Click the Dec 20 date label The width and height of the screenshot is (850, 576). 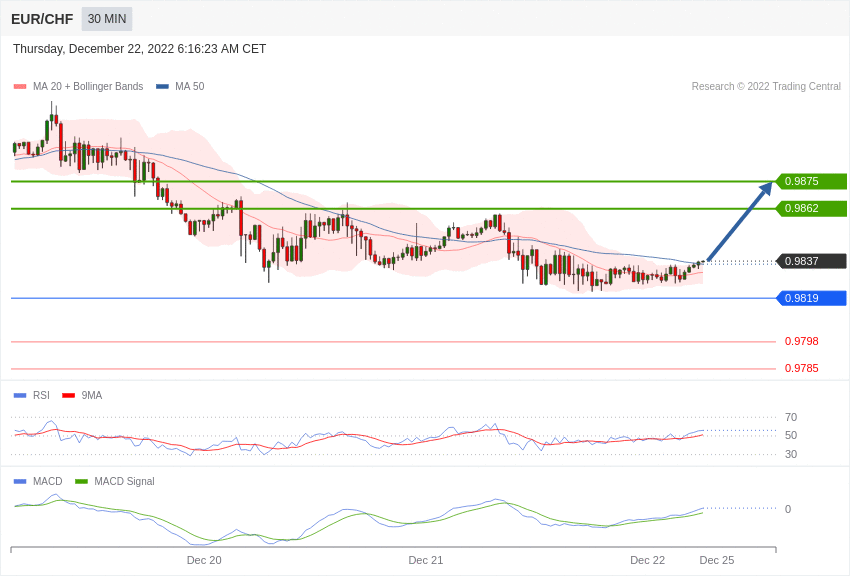(x=204, y=560)
